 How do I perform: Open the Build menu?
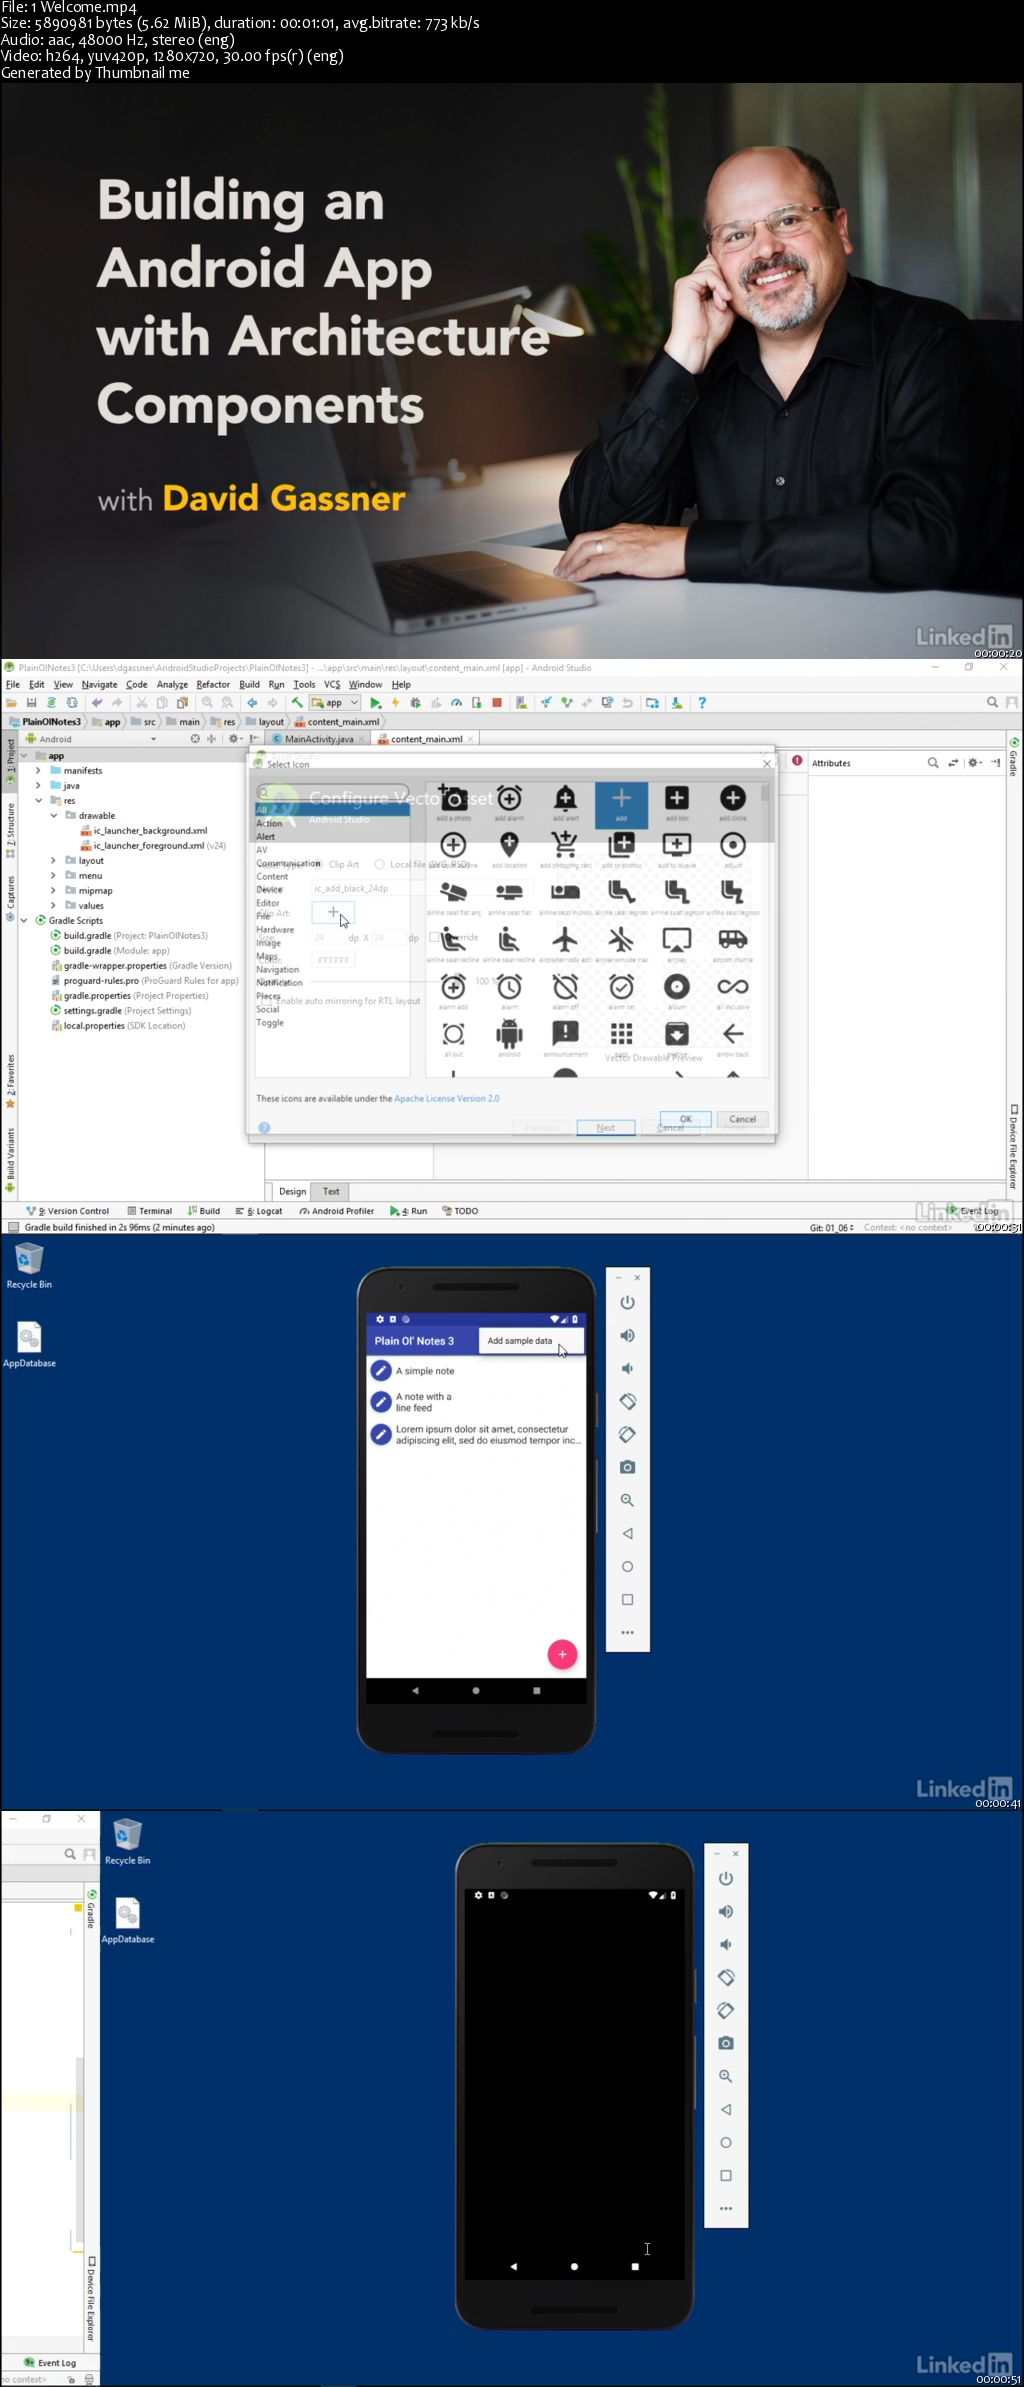[x=249, y=684]
